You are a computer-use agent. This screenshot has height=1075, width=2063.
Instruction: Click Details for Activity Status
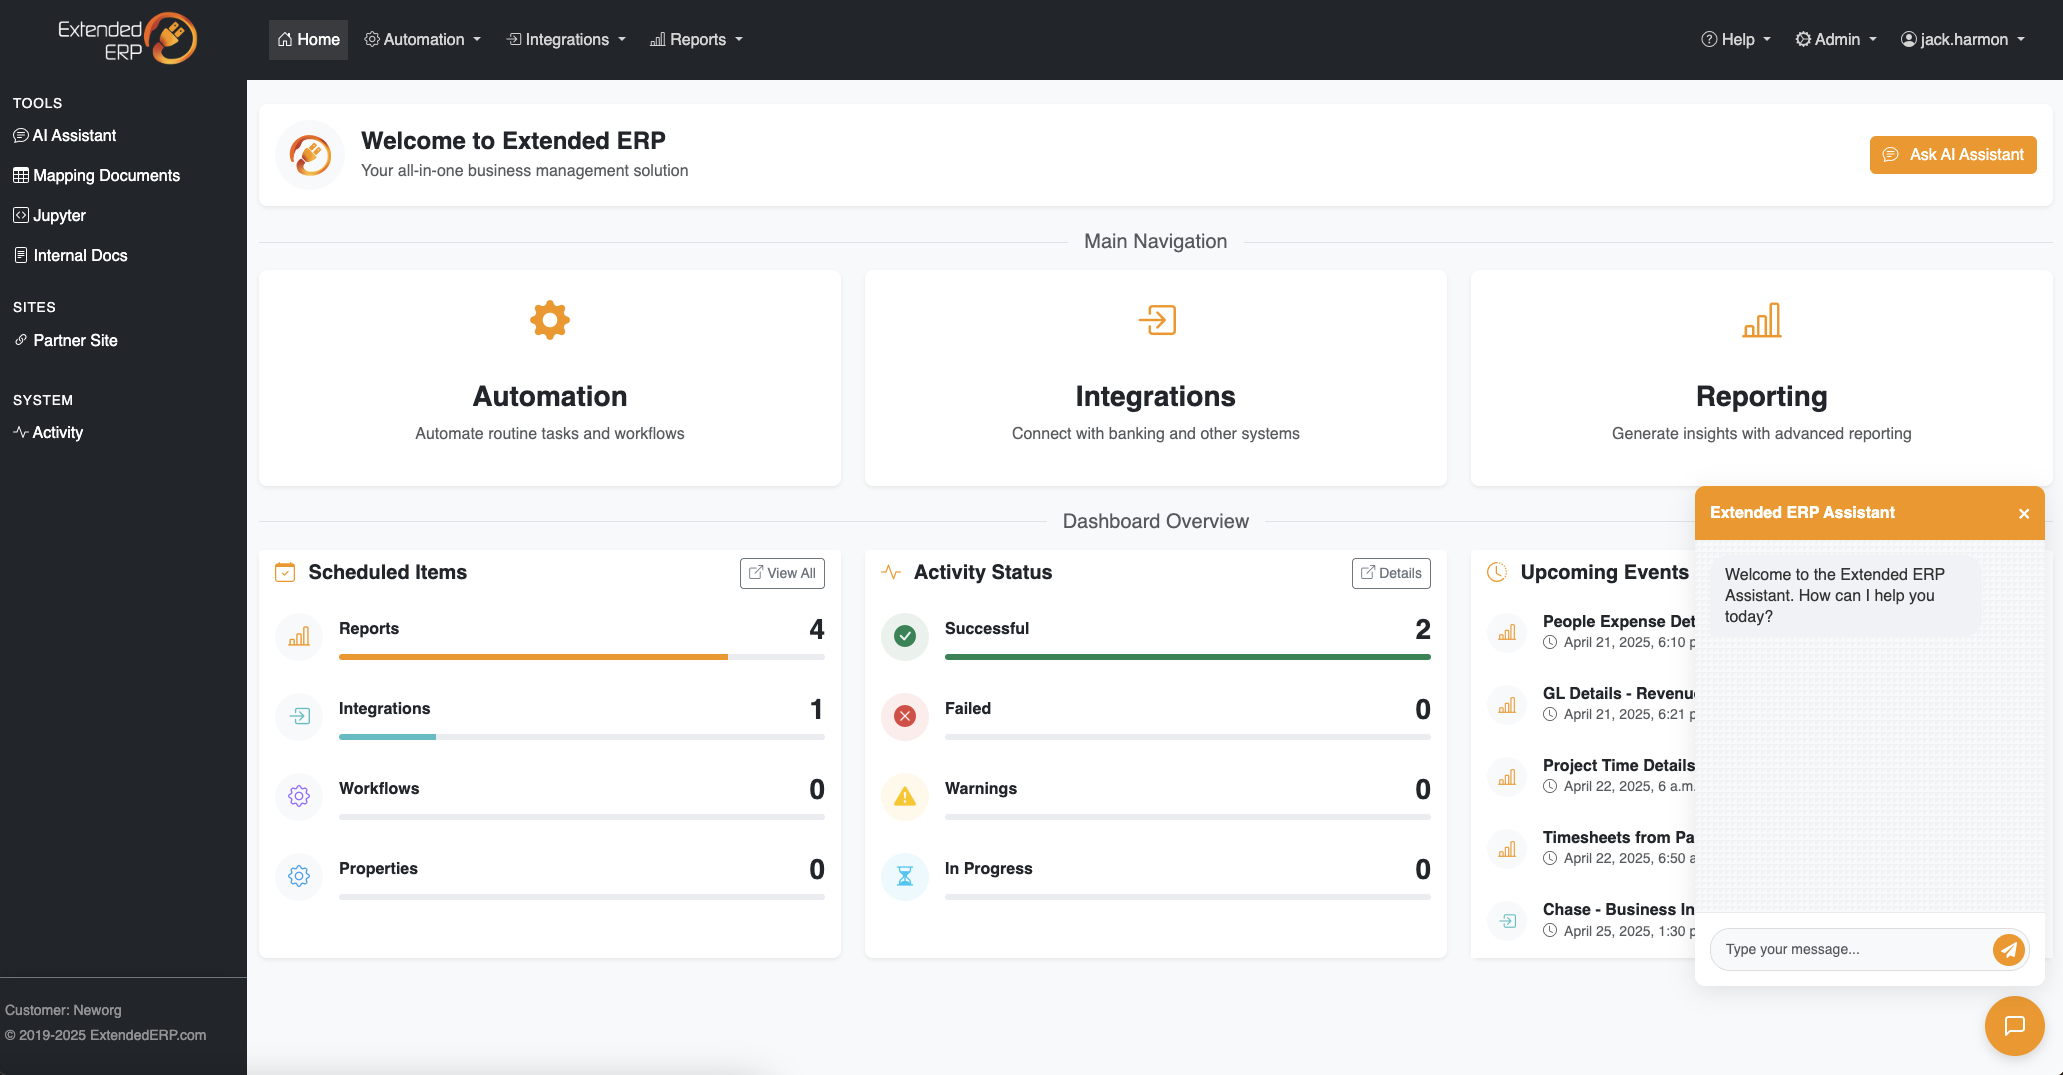[1391, 573]
